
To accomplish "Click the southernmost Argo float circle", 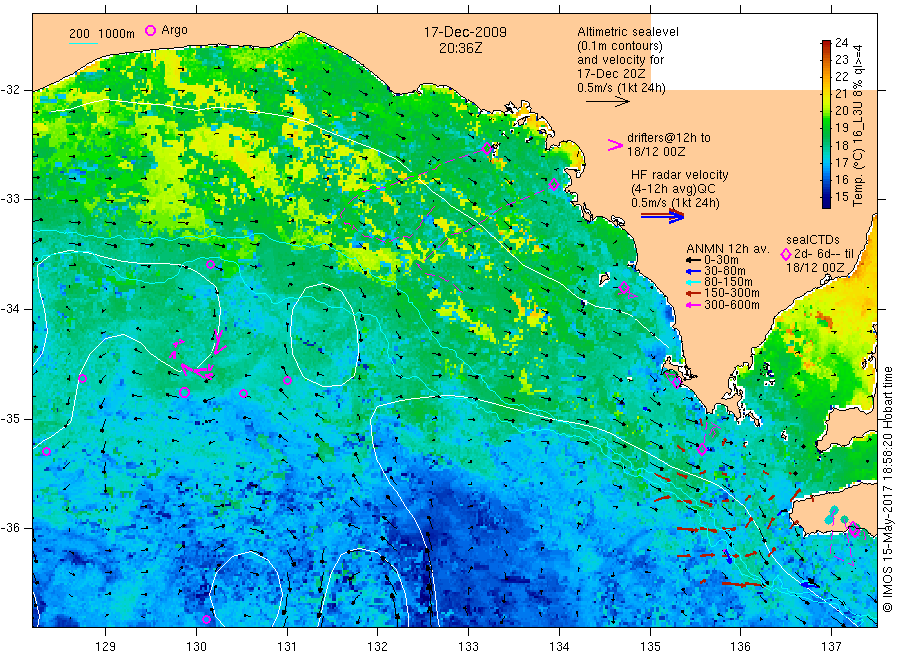I will tap(207, 619).
